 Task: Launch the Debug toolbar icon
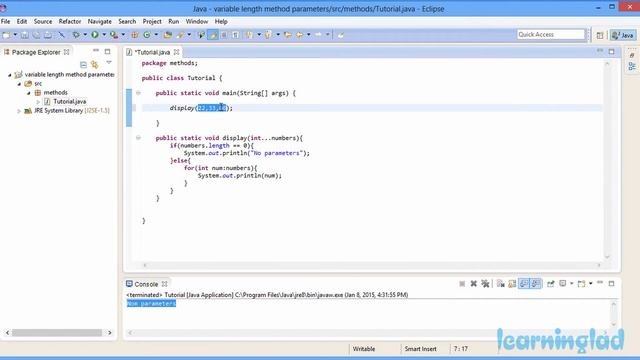[76, 35]
